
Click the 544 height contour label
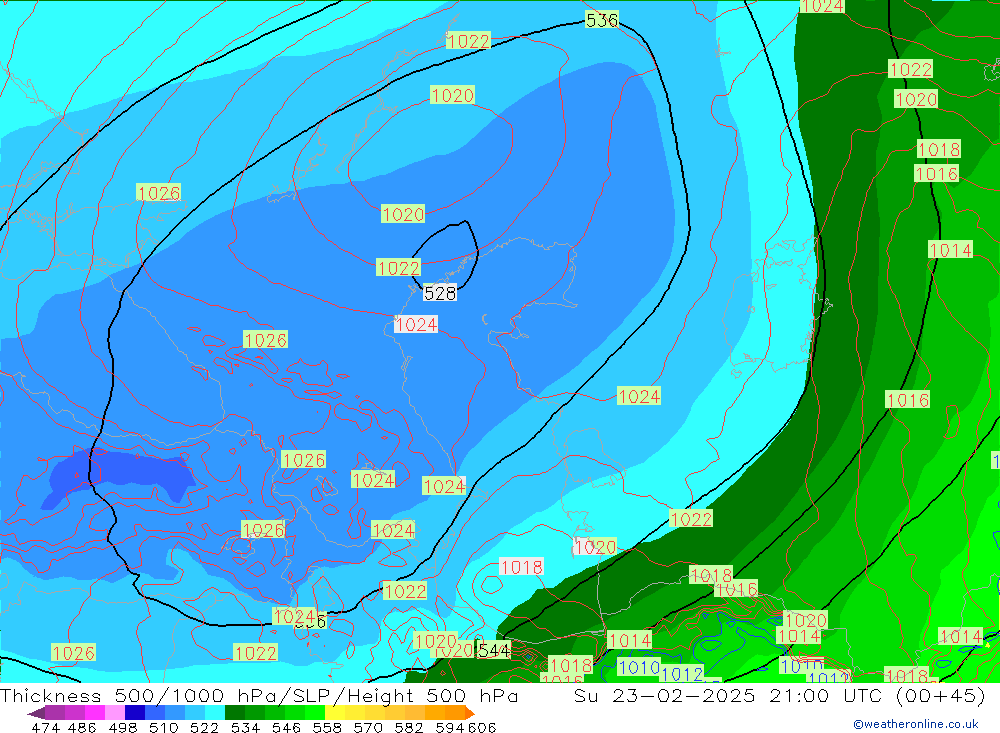(494, 650)
